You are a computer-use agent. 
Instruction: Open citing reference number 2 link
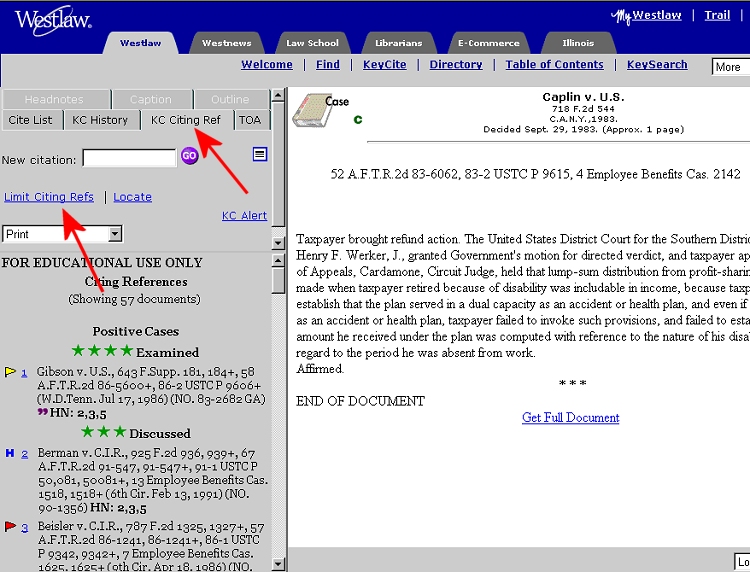24,454
